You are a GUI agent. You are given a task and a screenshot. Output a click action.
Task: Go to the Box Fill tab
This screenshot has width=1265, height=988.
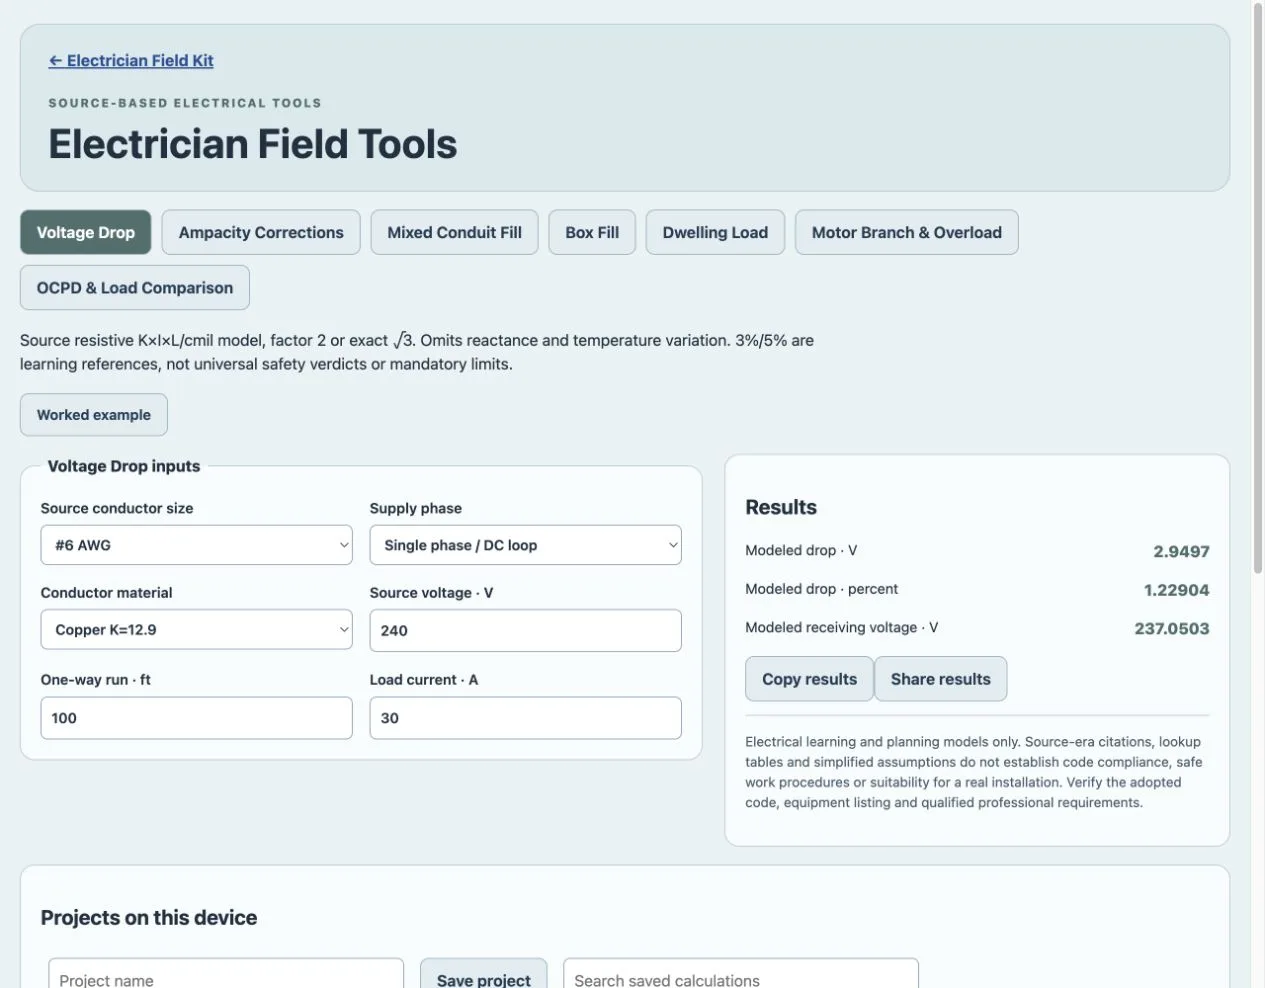tap(592, 232)
